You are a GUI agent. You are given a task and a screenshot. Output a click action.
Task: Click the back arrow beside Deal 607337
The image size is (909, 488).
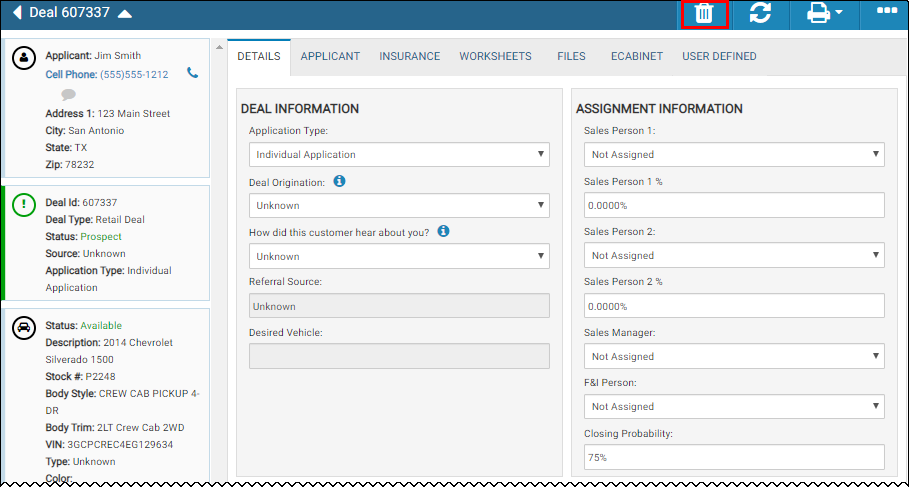pos(17,12)
